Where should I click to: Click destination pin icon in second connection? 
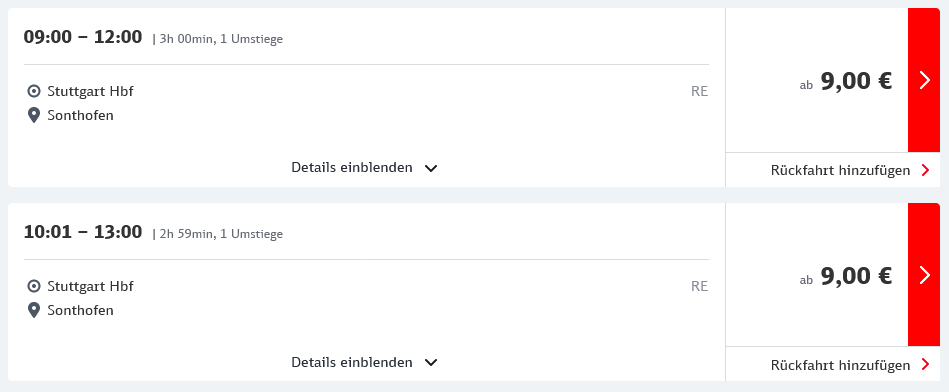[x=34, y=310]
